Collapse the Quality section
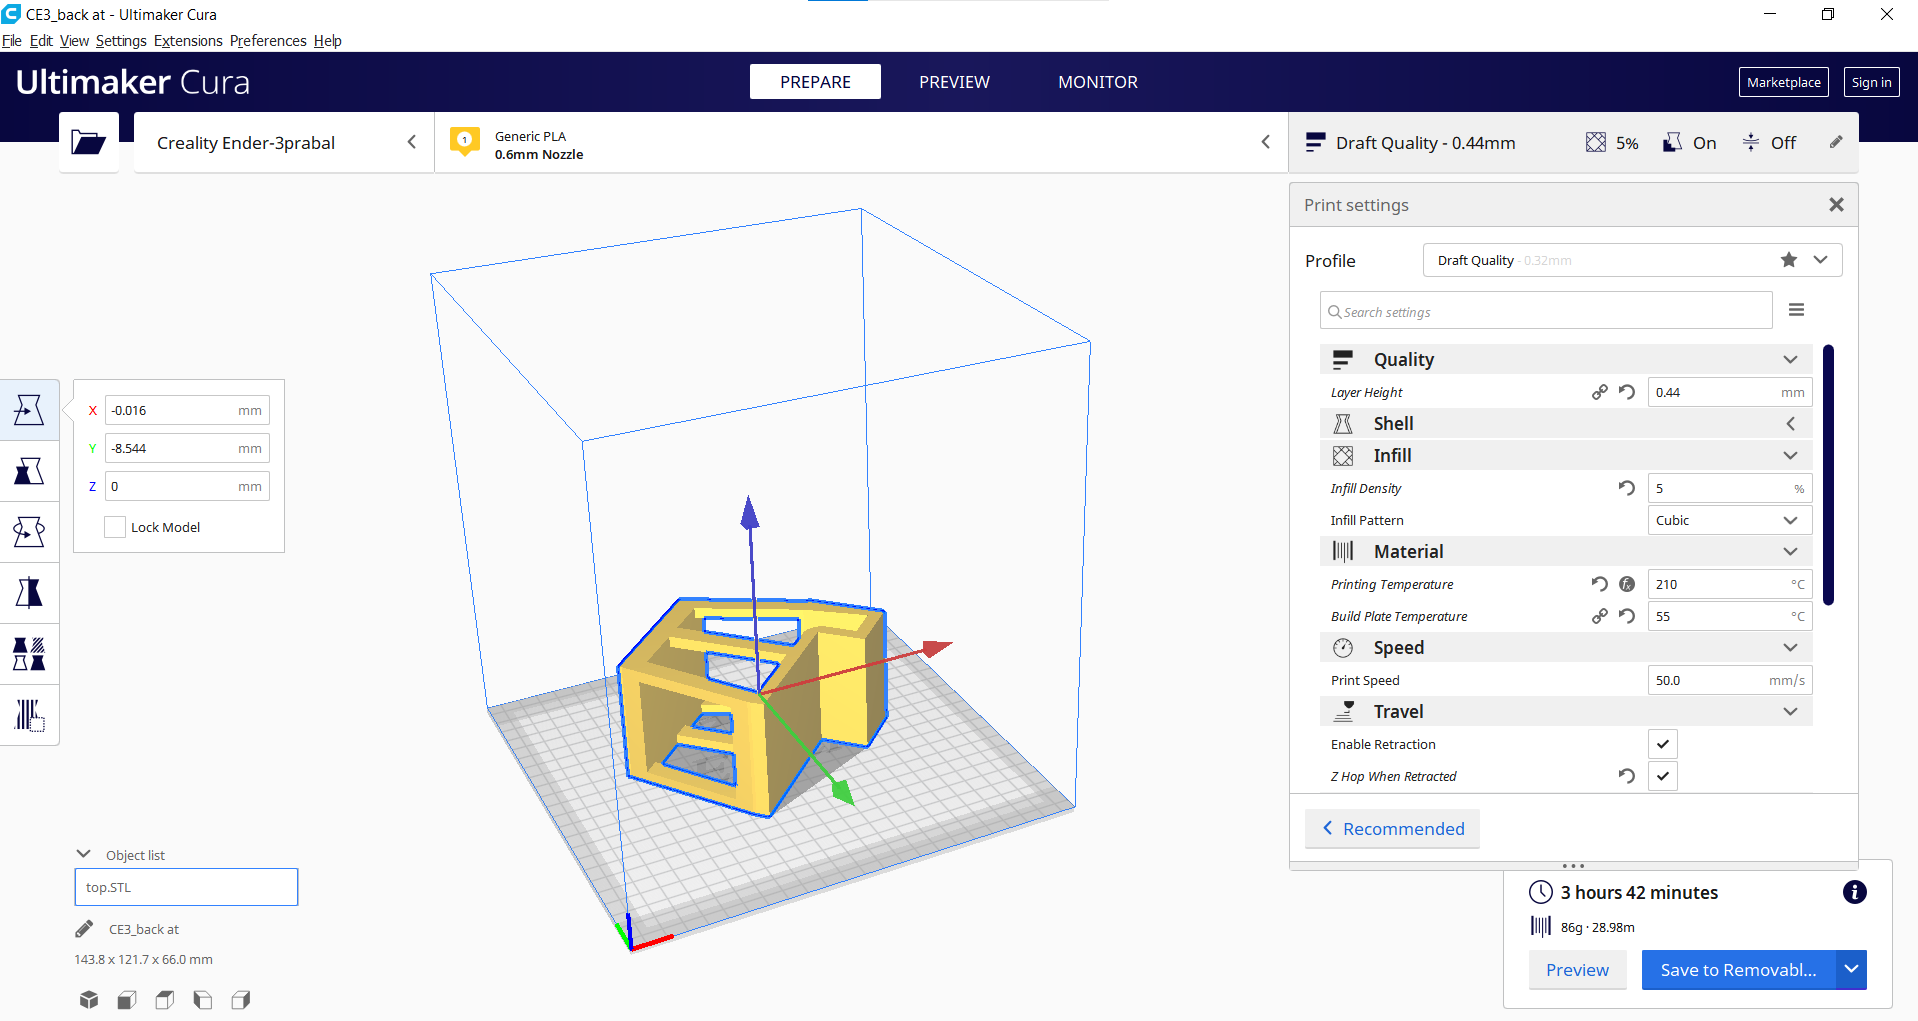The image size is (1918, 1021). coord(1566,359)
